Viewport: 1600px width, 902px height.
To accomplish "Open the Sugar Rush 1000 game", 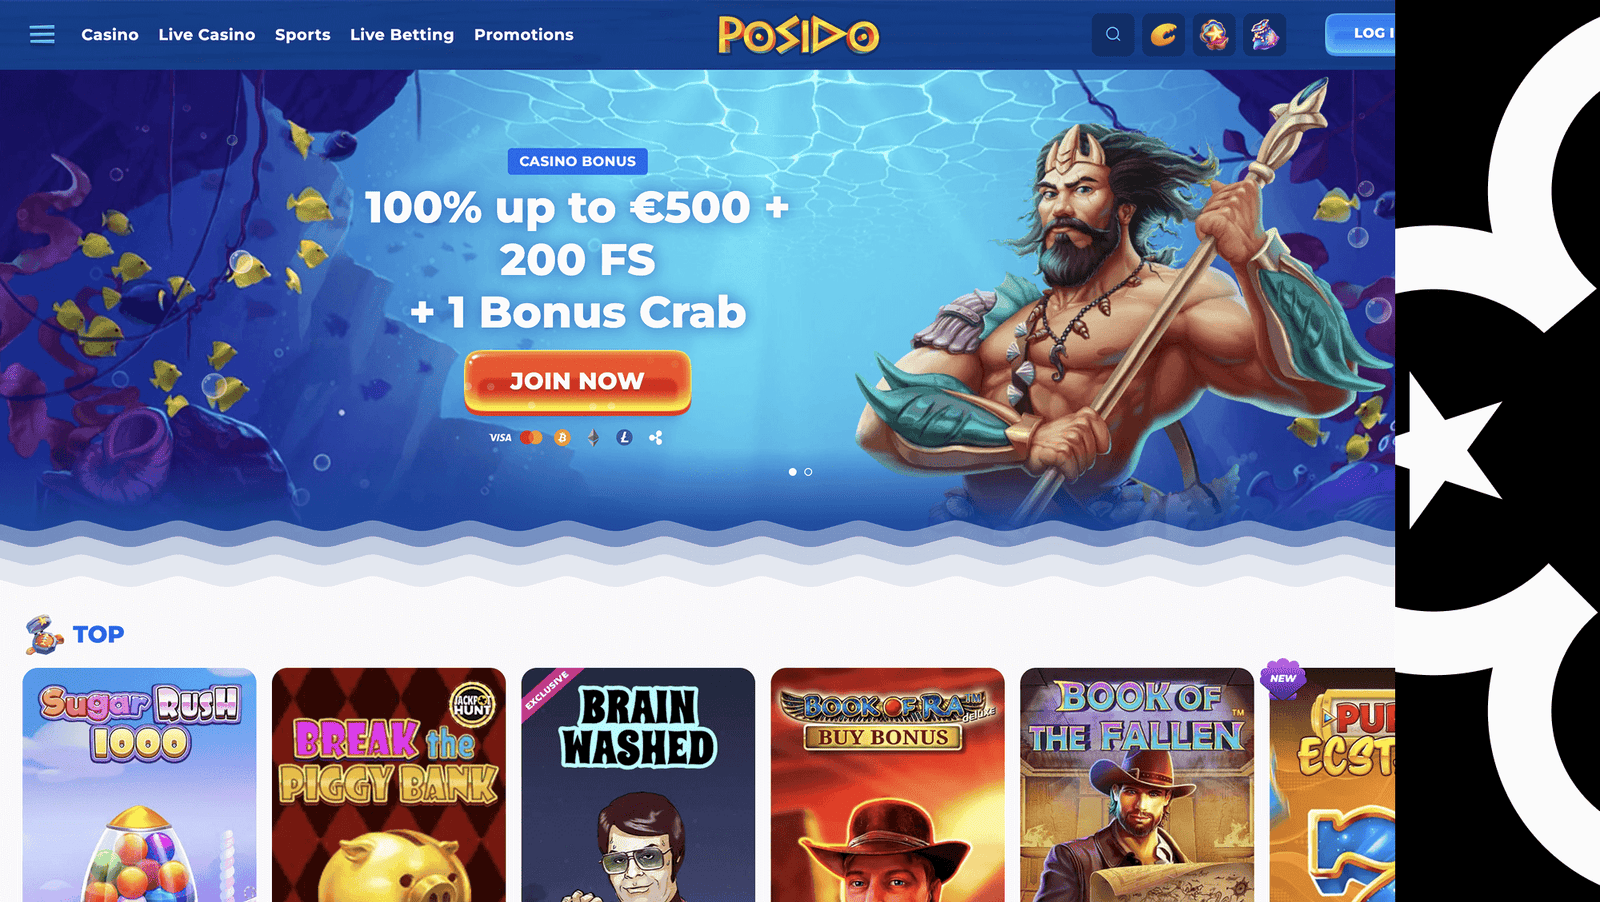I will point(140,785).
